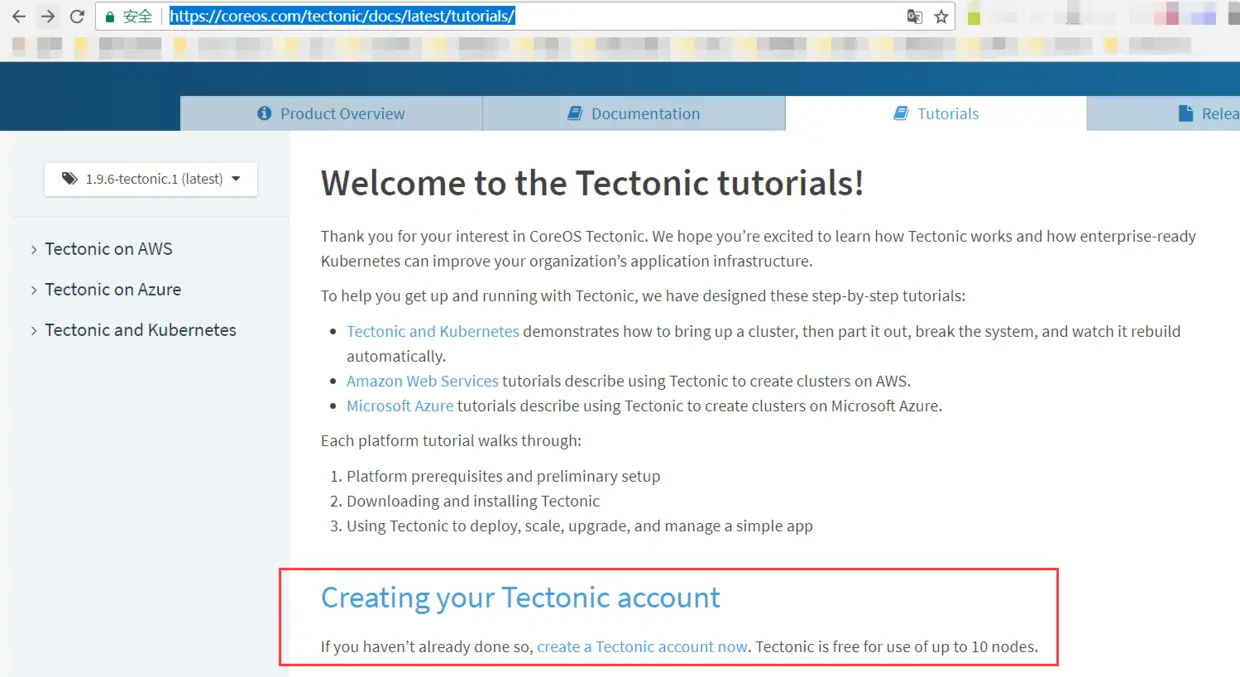Open Tectonic and Kubernetes sidebar item
This screenshot has height=677, width=1240.
141,330
